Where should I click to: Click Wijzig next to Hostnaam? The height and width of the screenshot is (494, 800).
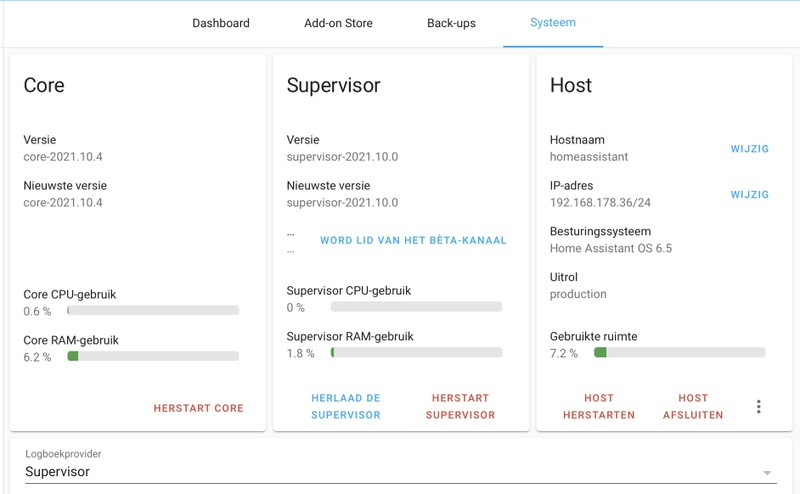click(x=749, y=149)
